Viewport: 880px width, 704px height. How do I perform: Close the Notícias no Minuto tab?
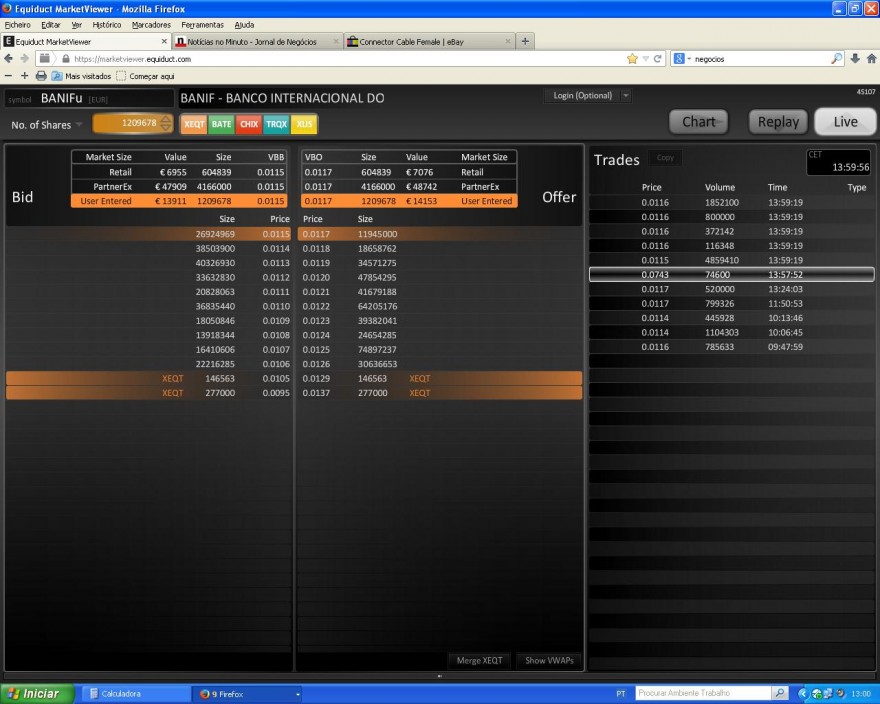point(336,42)
